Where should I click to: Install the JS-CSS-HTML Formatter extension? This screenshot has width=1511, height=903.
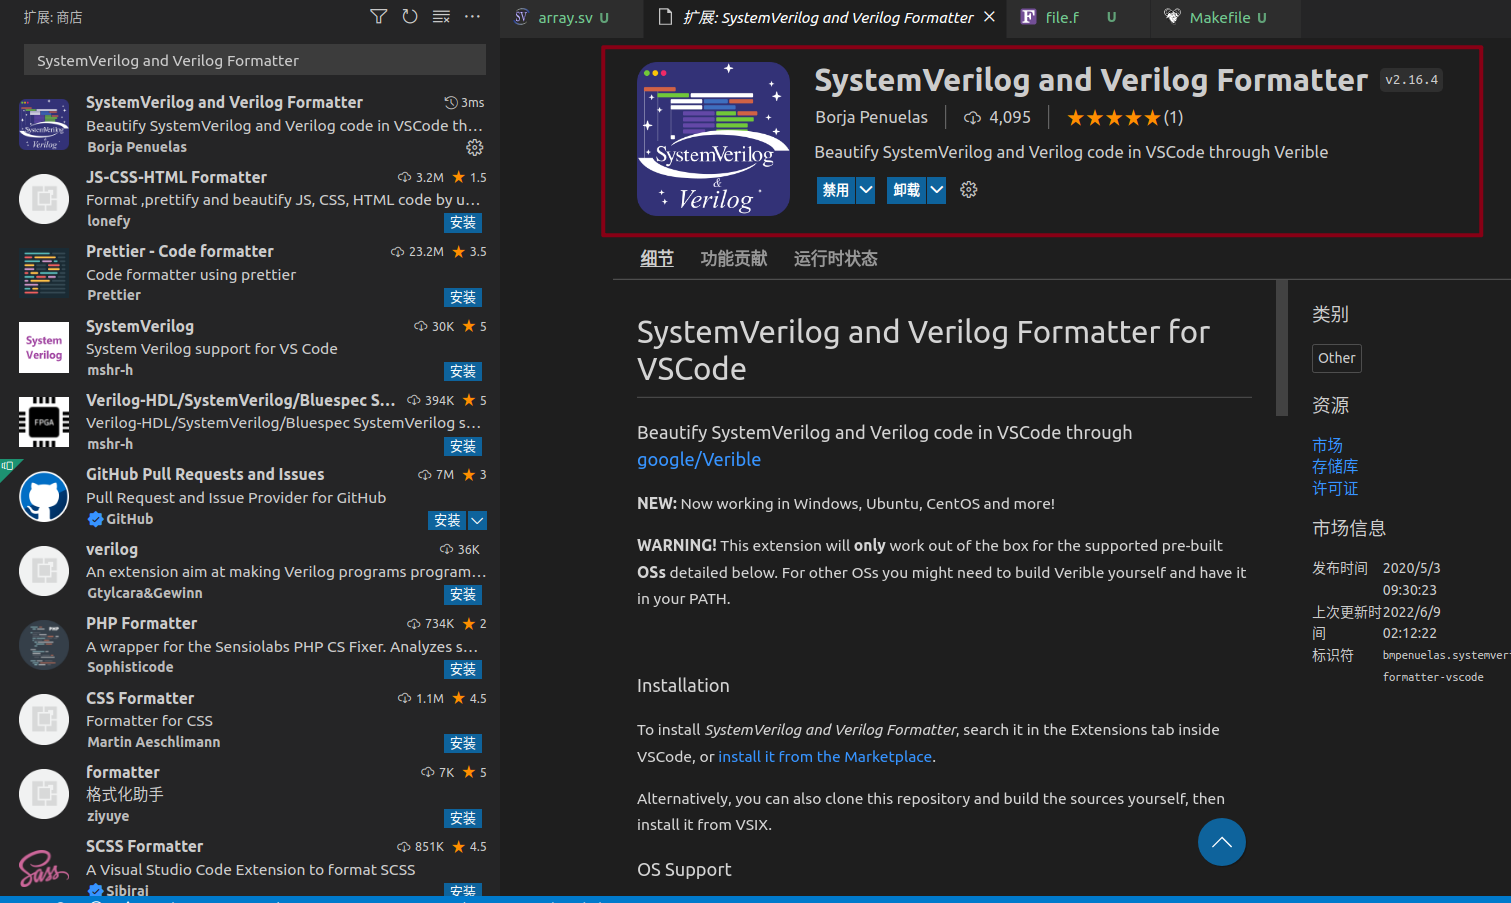pyautogui.click(x=463, y=223)
